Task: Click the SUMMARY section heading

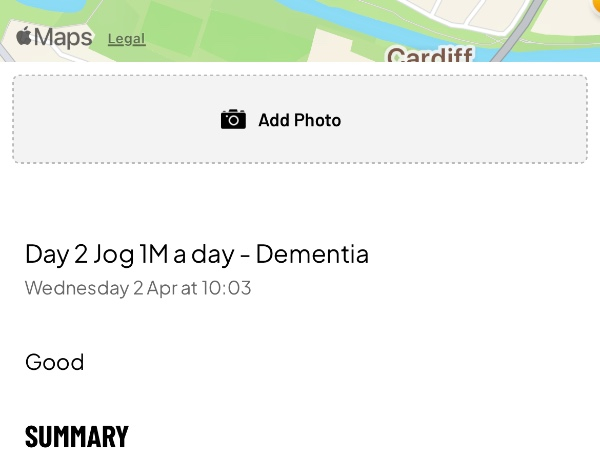Action: coord(77,436)
